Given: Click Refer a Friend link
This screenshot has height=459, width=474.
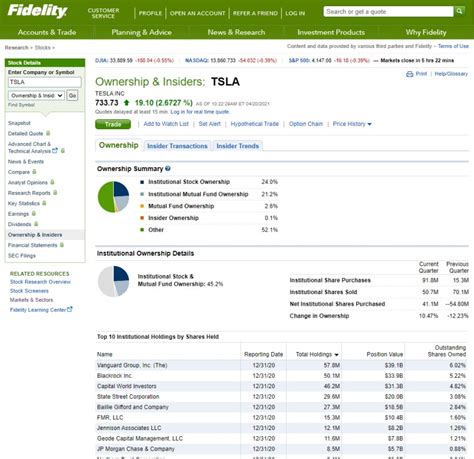Looking at the screenshot, I should (x=255, y=13).
